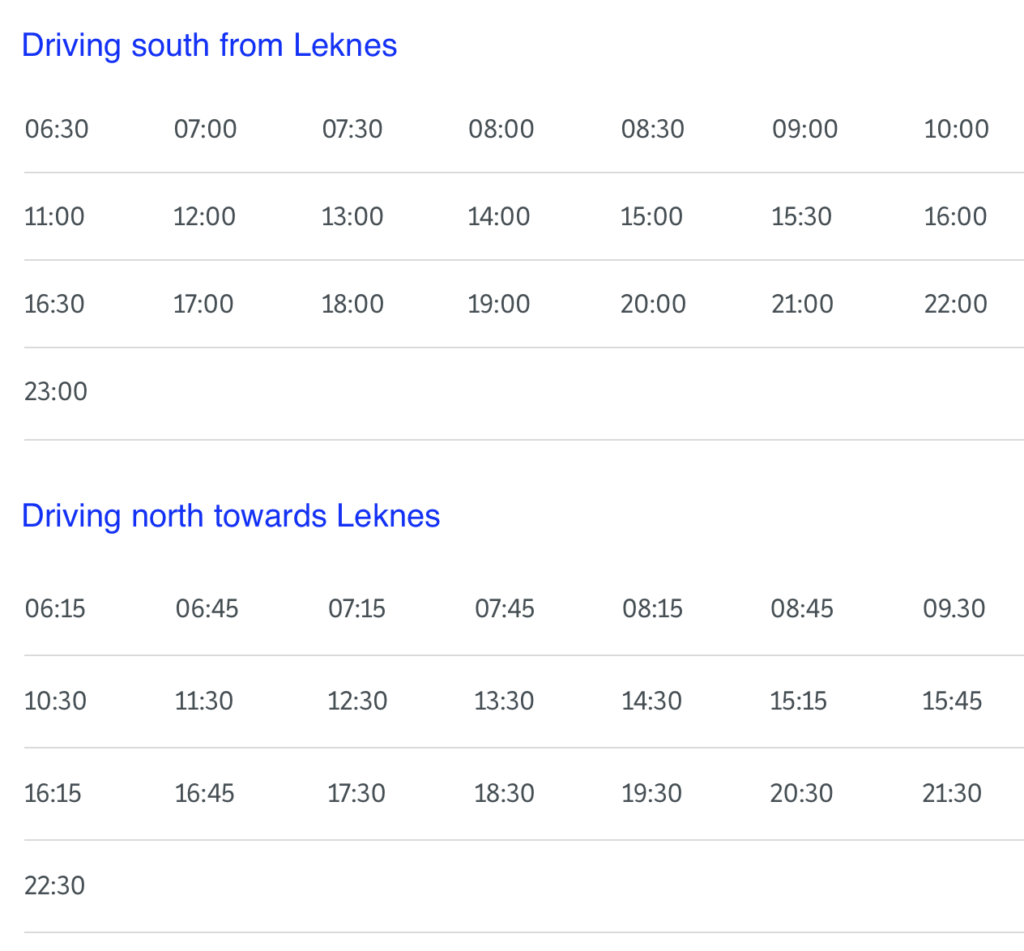The height and width of the screenshot is (951, 1024).
Task: Select the 15:15 northbound departure
Action: click(x=798, y=701)
